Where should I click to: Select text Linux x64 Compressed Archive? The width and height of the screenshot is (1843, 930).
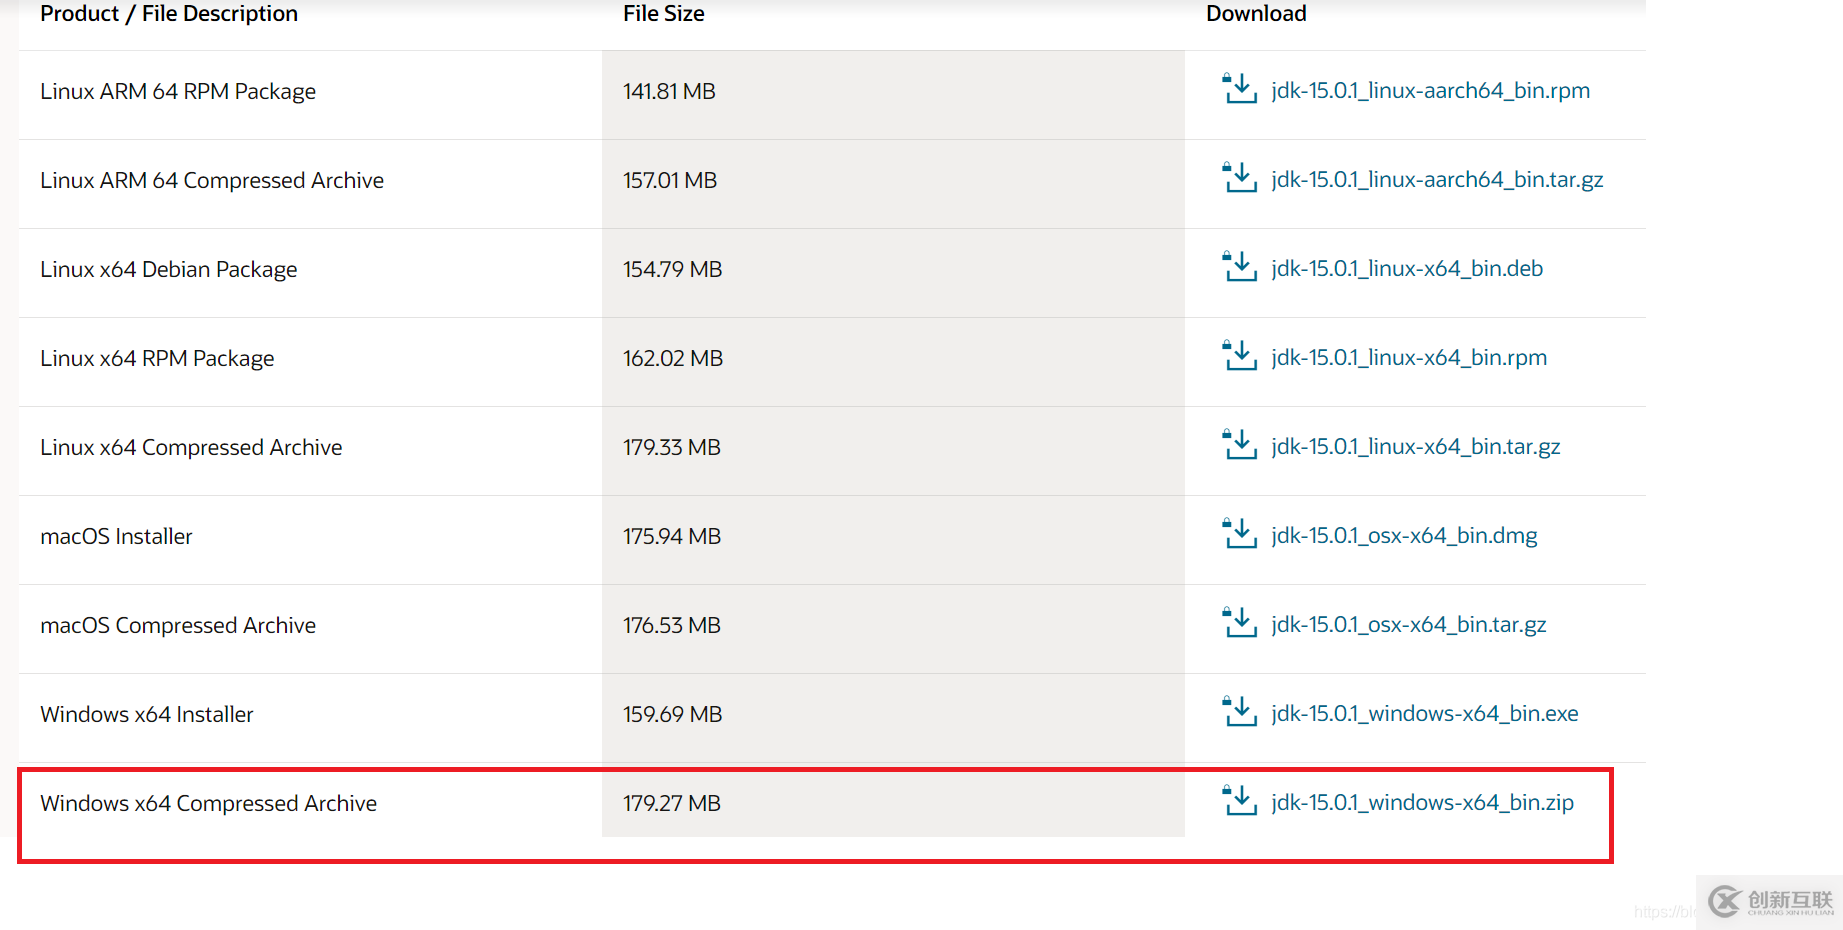click(191, 448)
